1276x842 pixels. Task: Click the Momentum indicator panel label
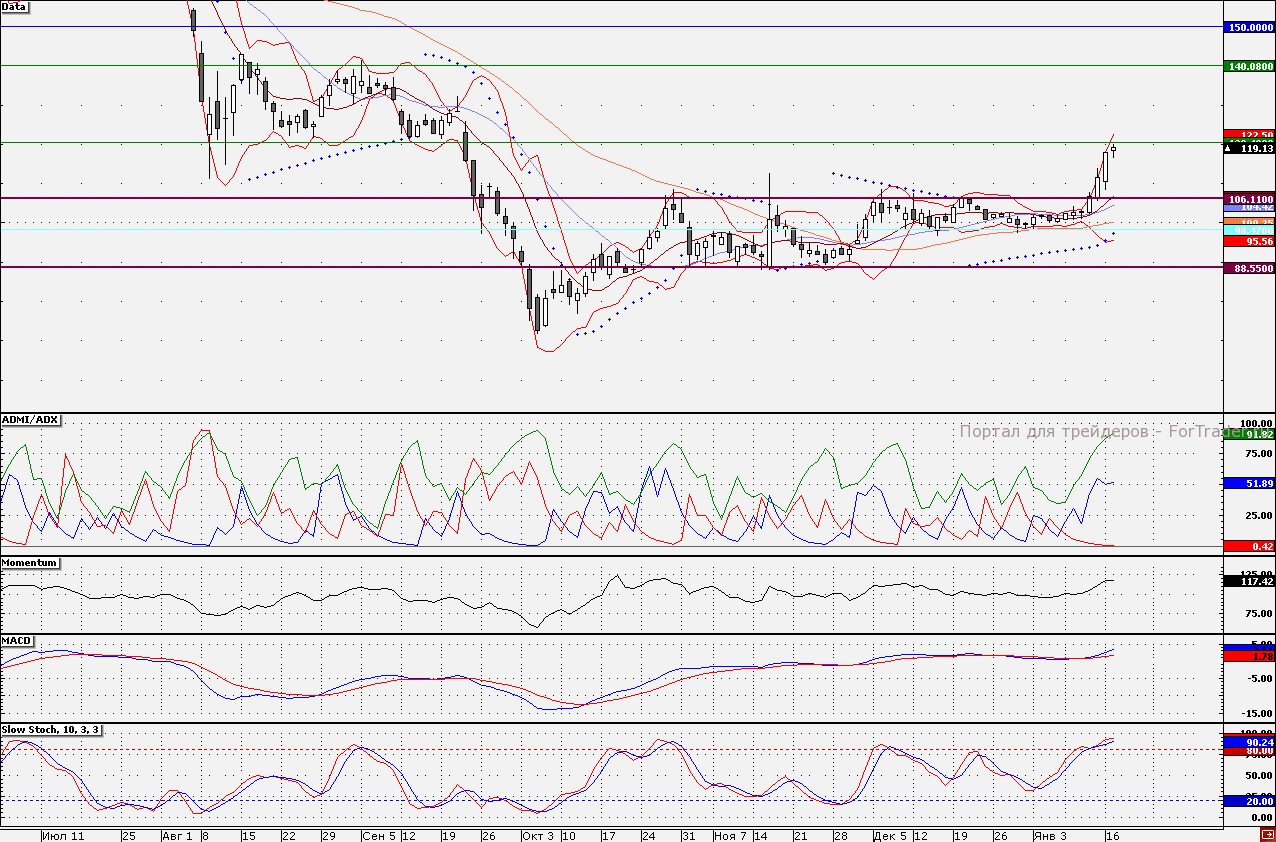29,563
